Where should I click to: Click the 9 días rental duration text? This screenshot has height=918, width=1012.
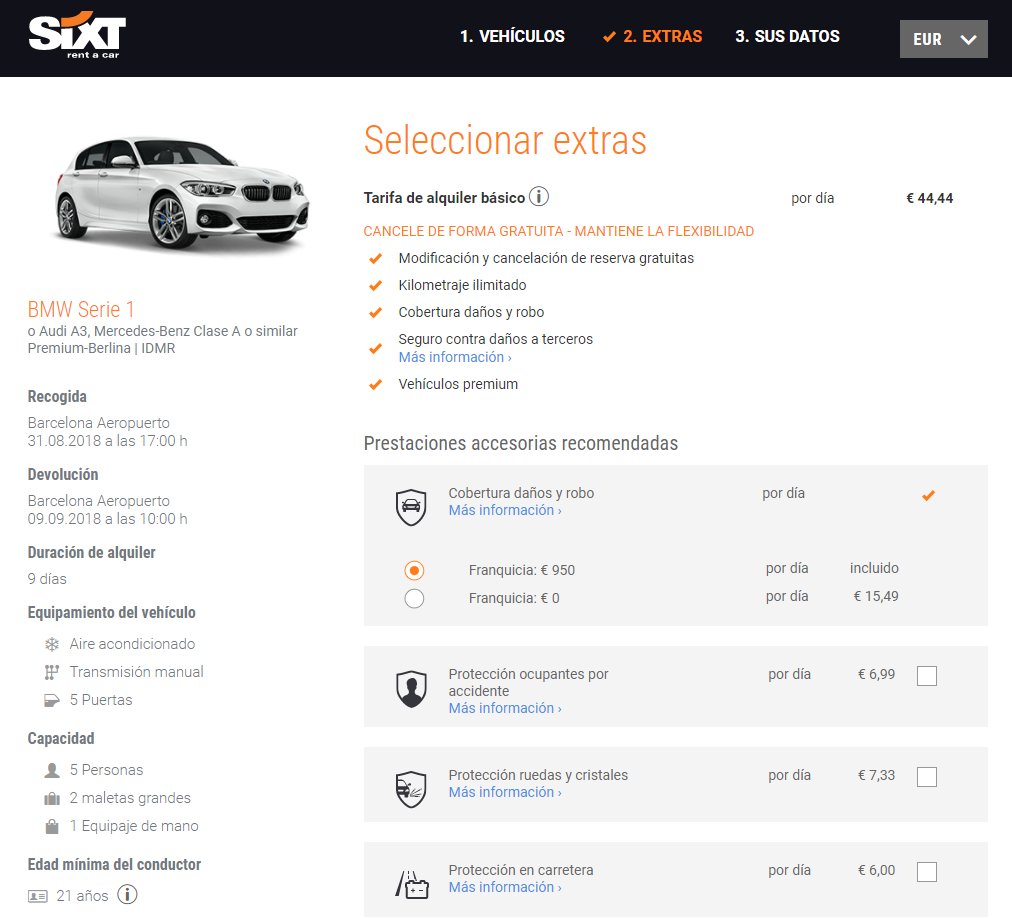tap(47, 578)
